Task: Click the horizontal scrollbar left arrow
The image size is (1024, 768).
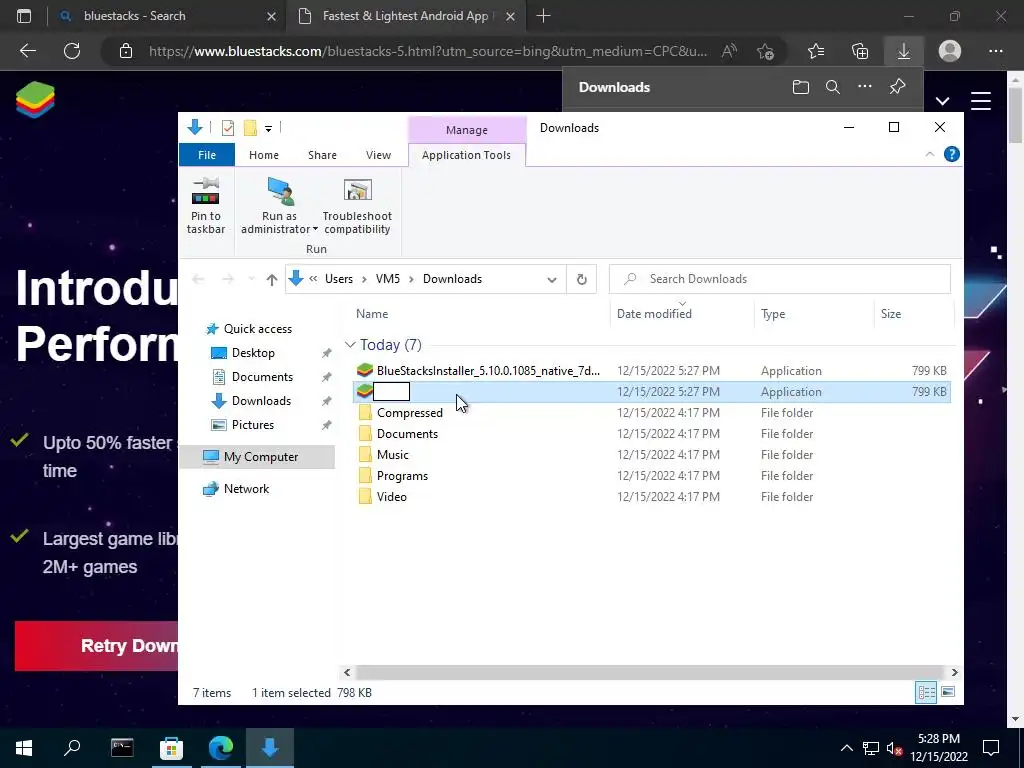Action: coord(347,673)
